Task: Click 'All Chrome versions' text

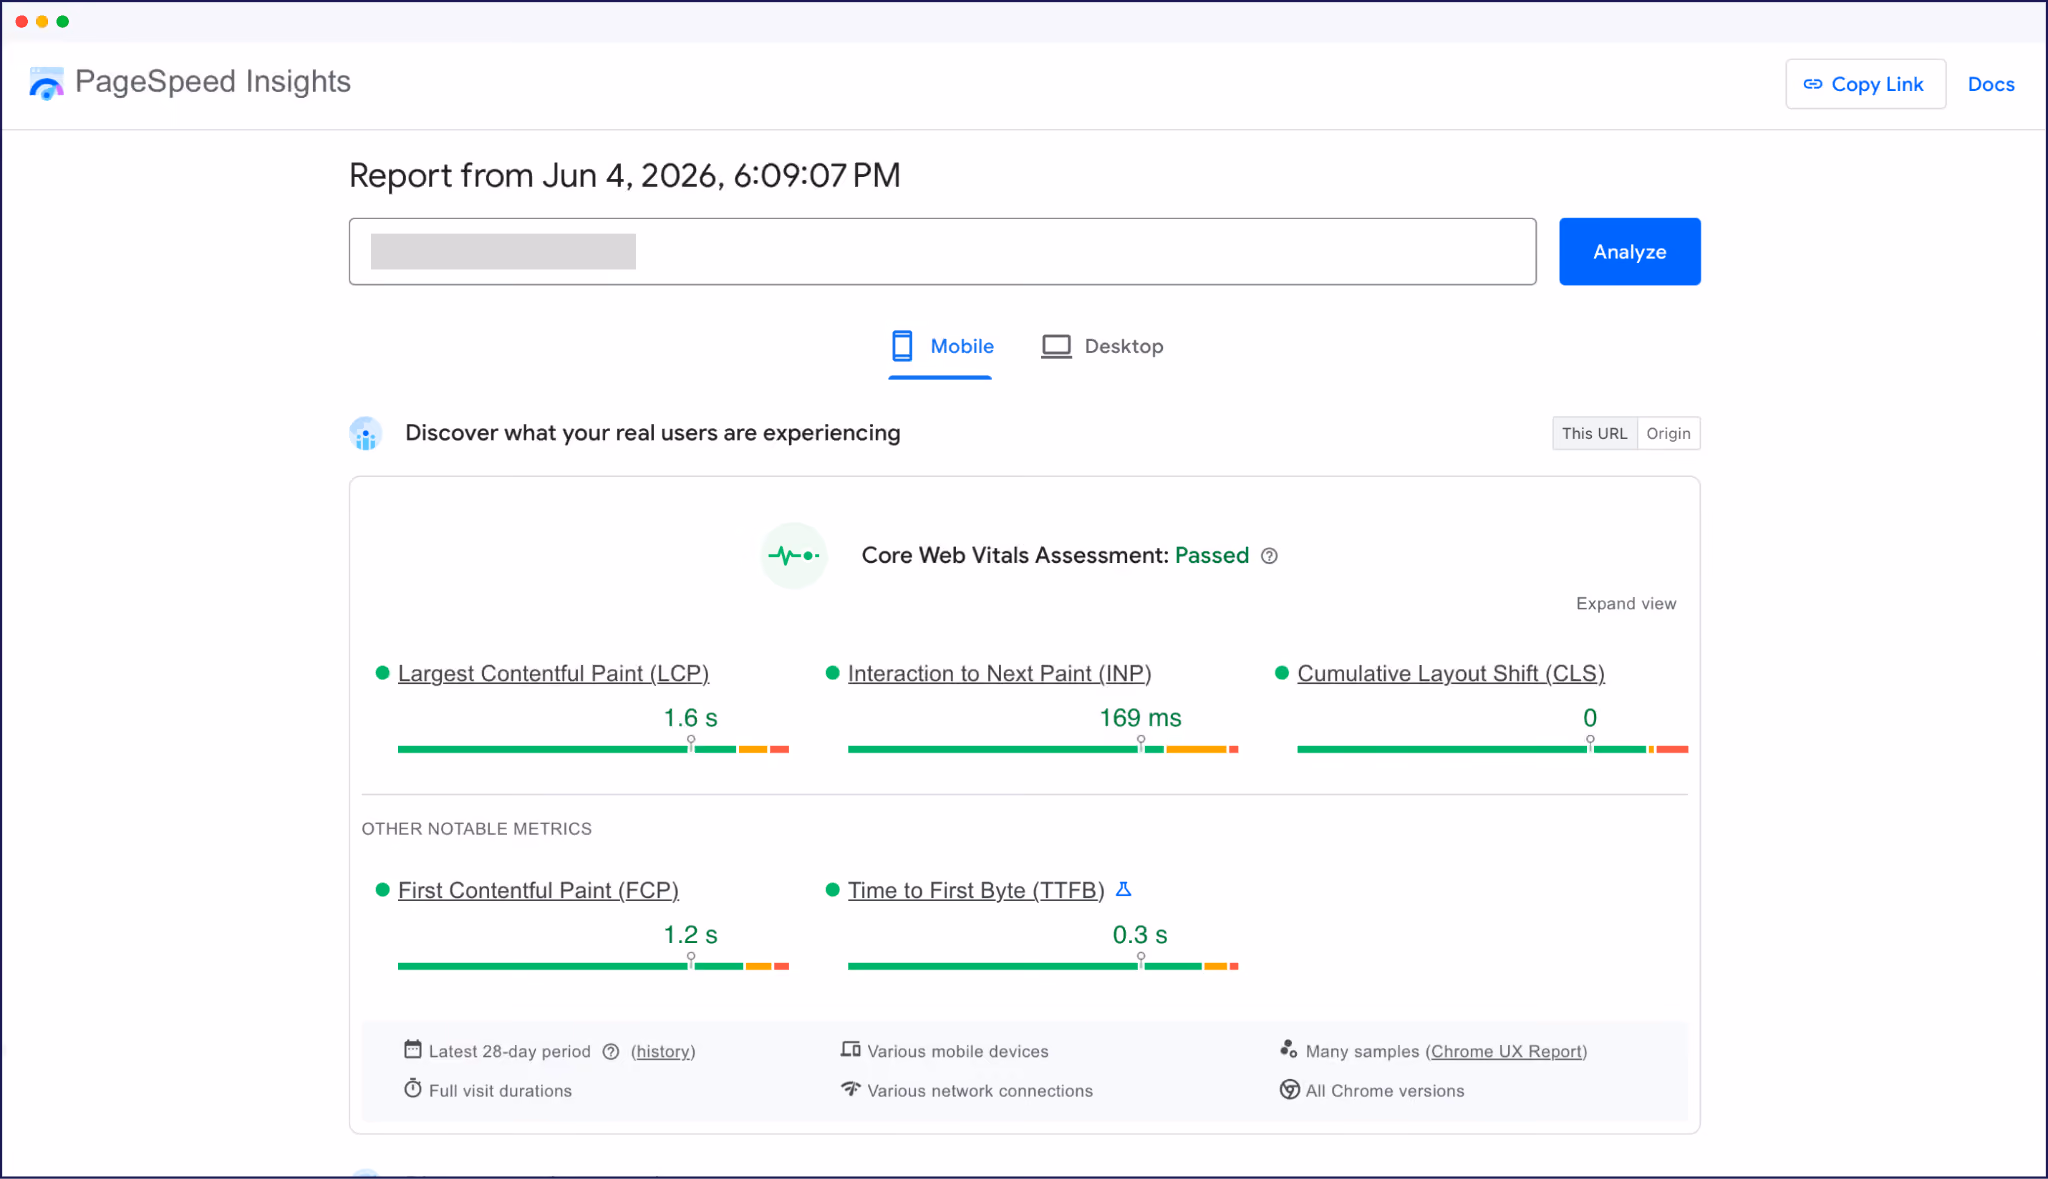Action: (x=1385, y=1091)
